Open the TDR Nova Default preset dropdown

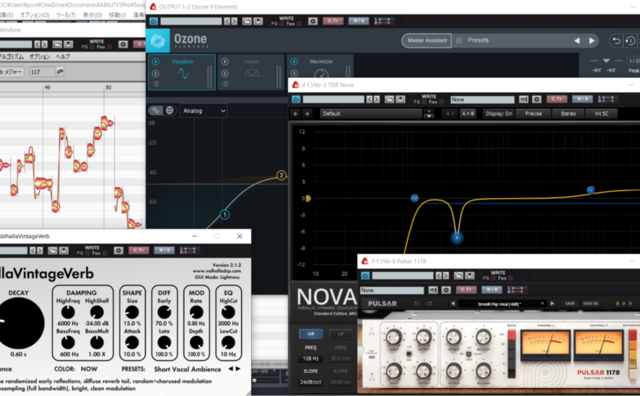point(371,114)
